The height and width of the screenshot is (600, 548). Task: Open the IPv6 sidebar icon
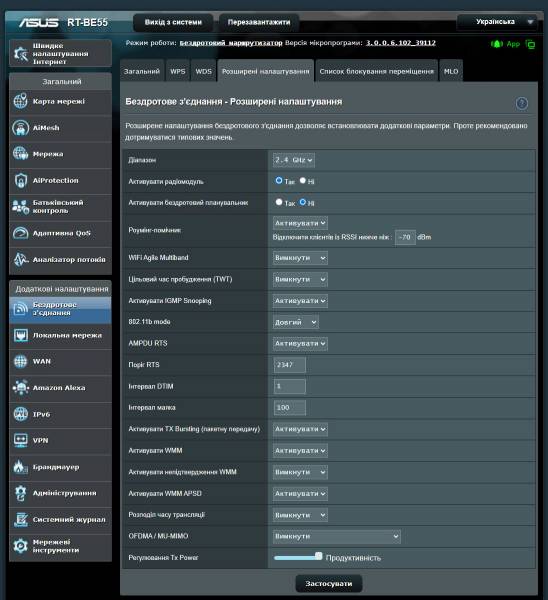(x=21, y=414)
